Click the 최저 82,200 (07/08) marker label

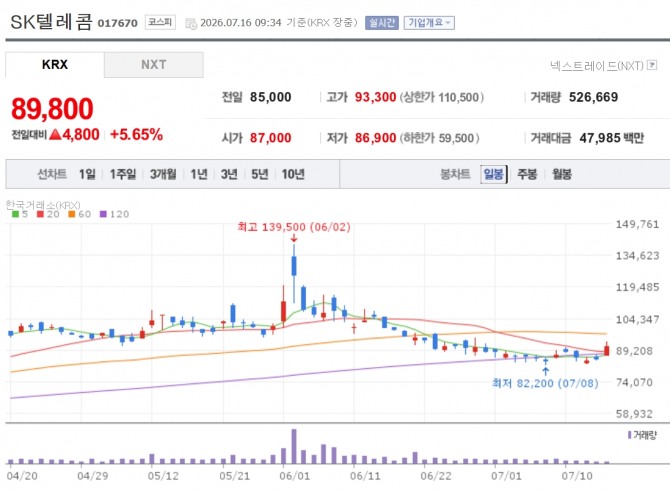pos(545,383)
